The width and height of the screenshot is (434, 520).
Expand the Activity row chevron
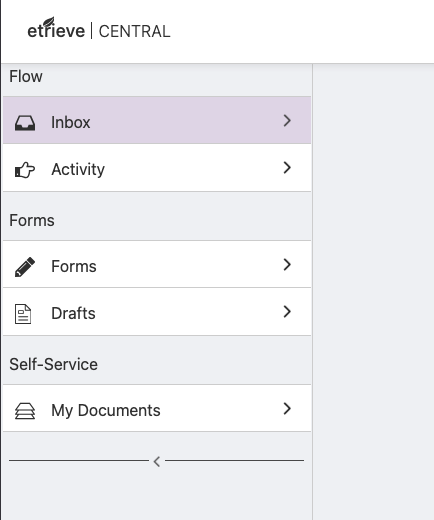(x=287, y=168)
